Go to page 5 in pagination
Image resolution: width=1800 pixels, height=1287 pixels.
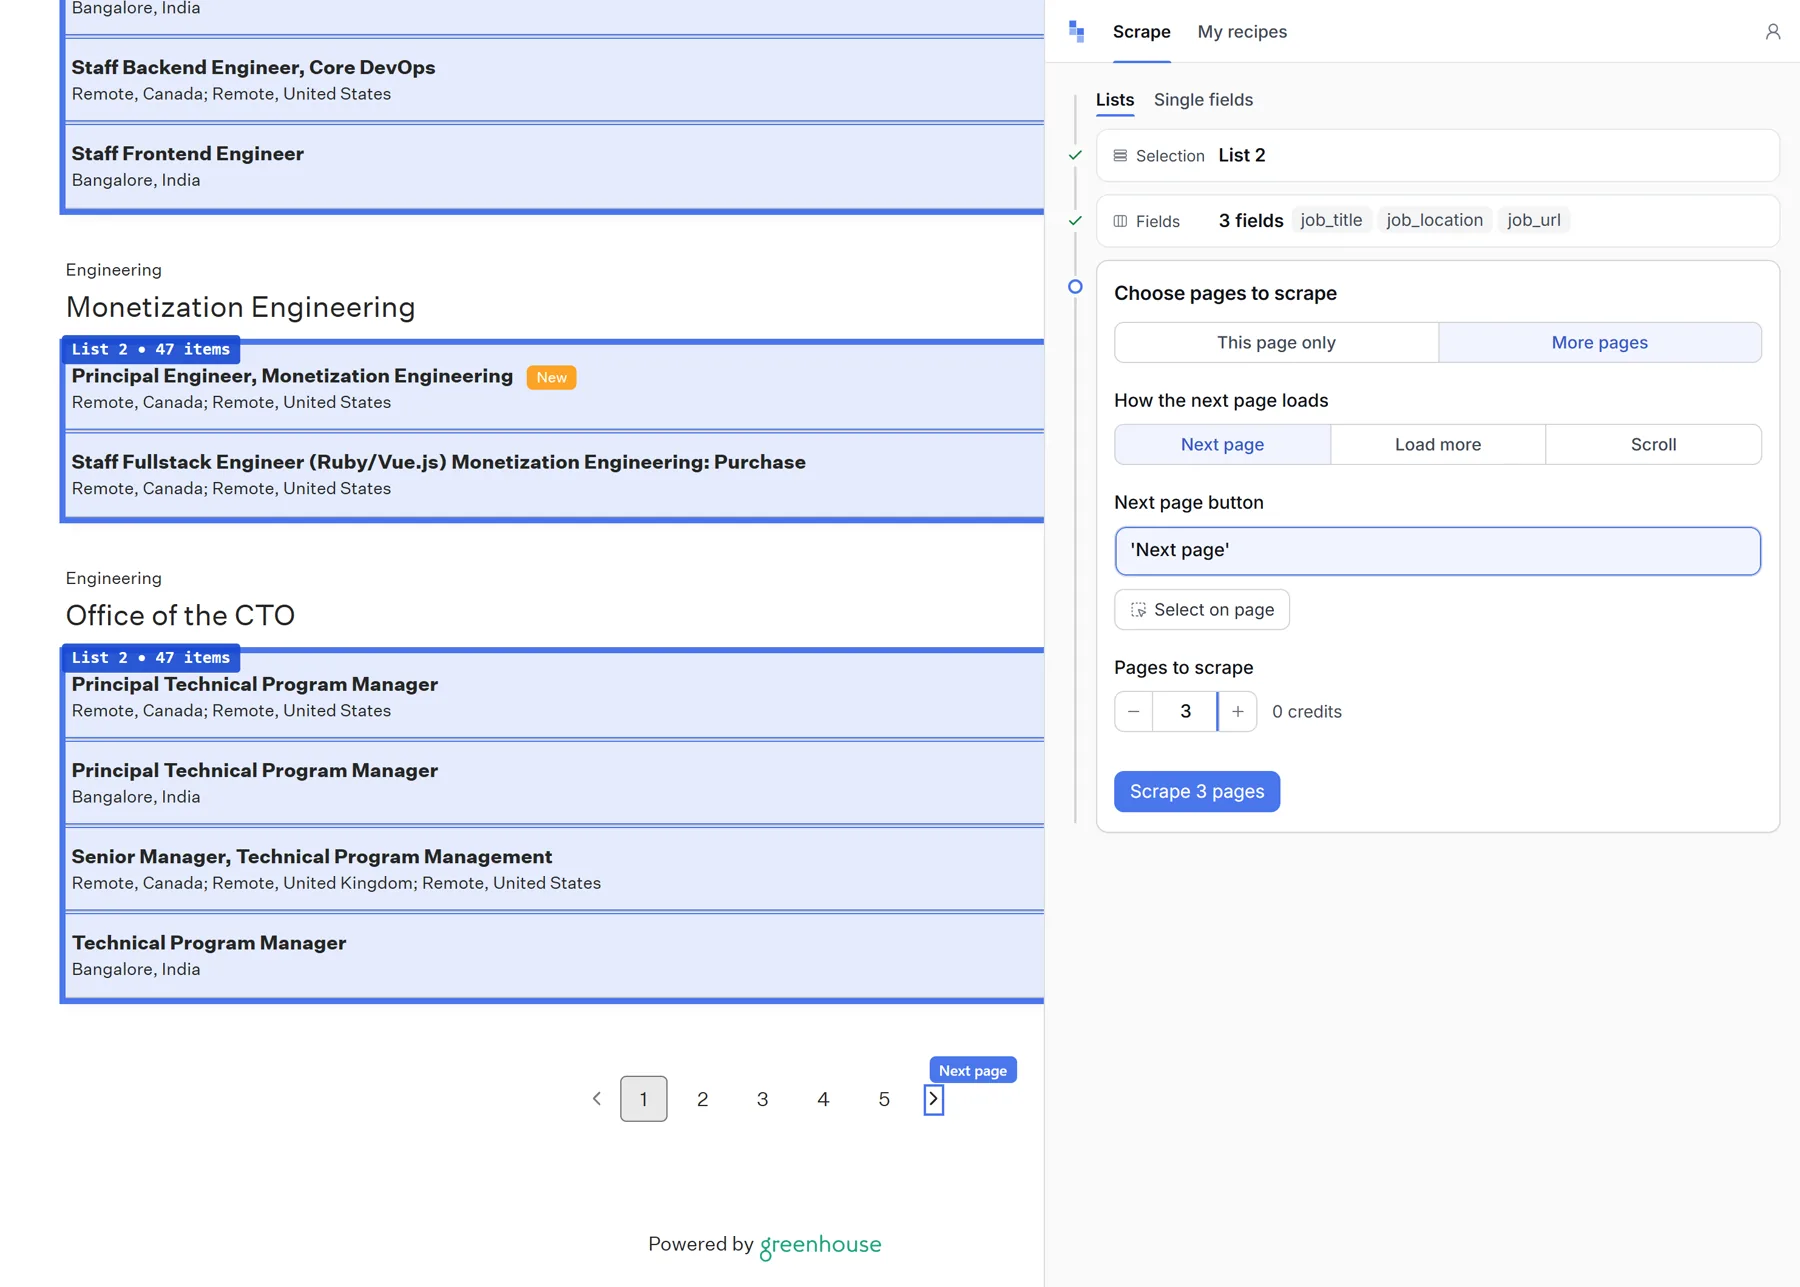tap(884, 1099)
